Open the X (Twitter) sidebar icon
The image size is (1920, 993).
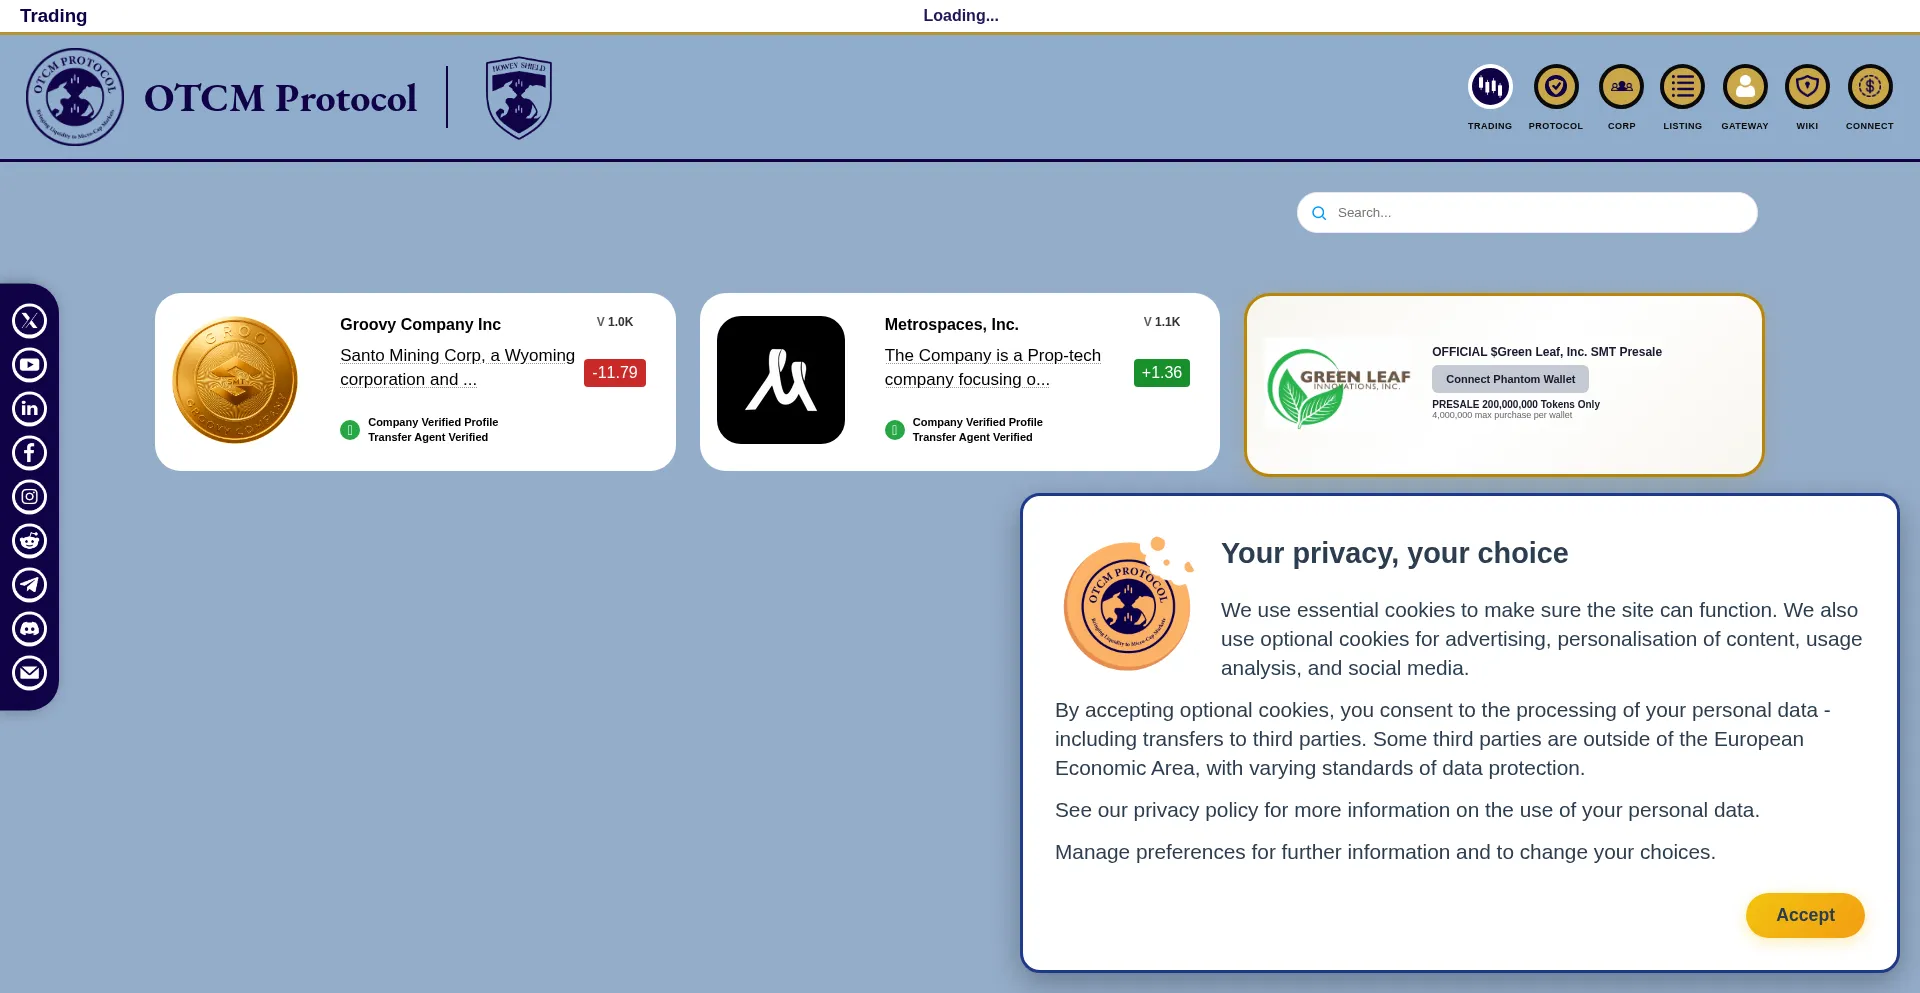tap(30, 321)
